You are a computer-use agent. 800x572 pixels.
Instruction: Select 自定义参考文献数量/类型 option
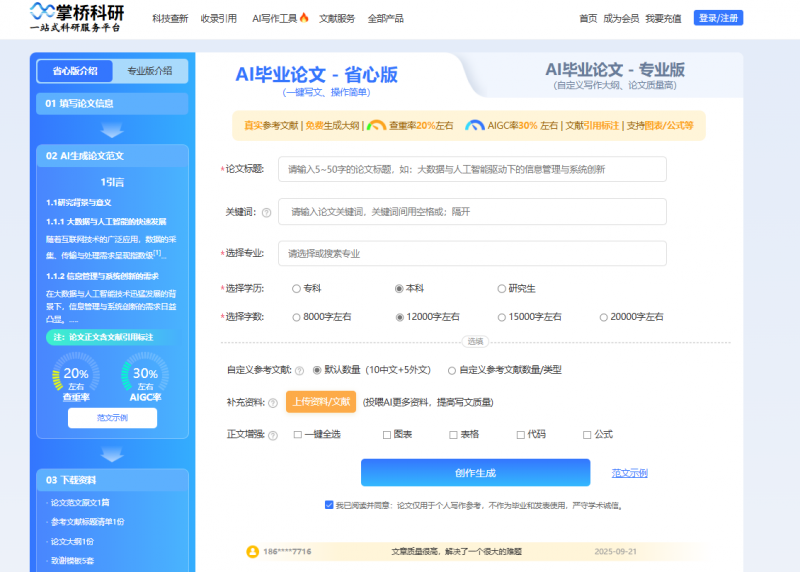point(452,370)
